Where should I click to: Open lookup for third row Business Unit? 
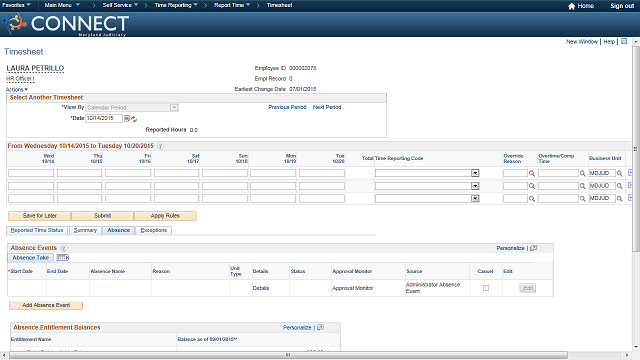pyautogui.click(x=619, y=199)
